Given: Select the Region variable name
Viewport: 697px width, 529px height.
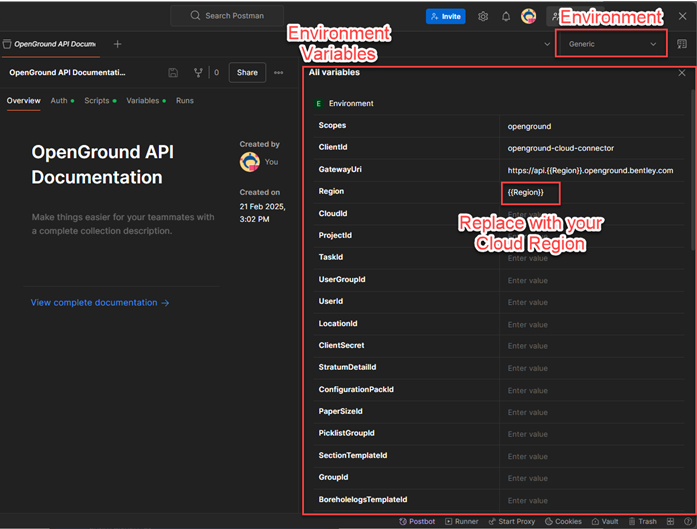Looking at the screenshot, I should 331,191.
